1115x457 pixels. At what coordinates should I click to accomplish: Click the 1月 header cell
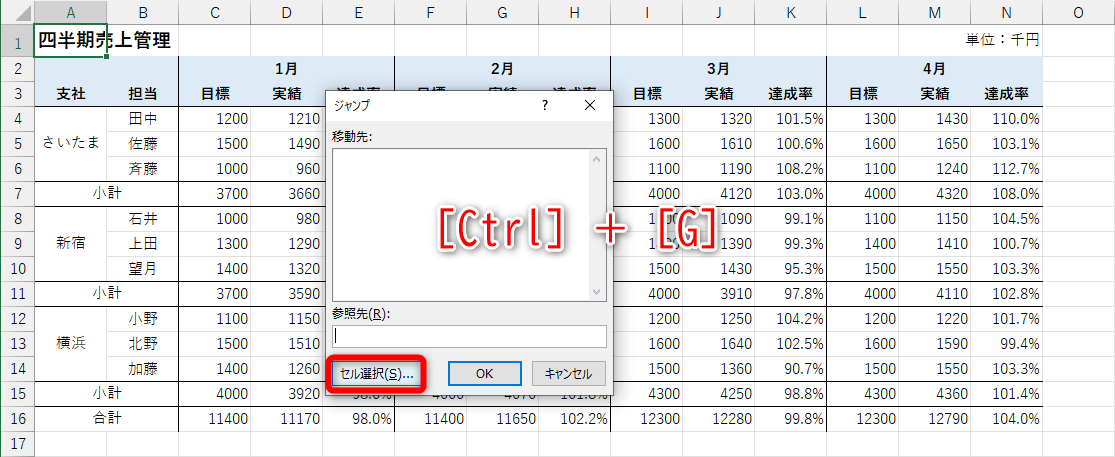[x=287, y=69]
